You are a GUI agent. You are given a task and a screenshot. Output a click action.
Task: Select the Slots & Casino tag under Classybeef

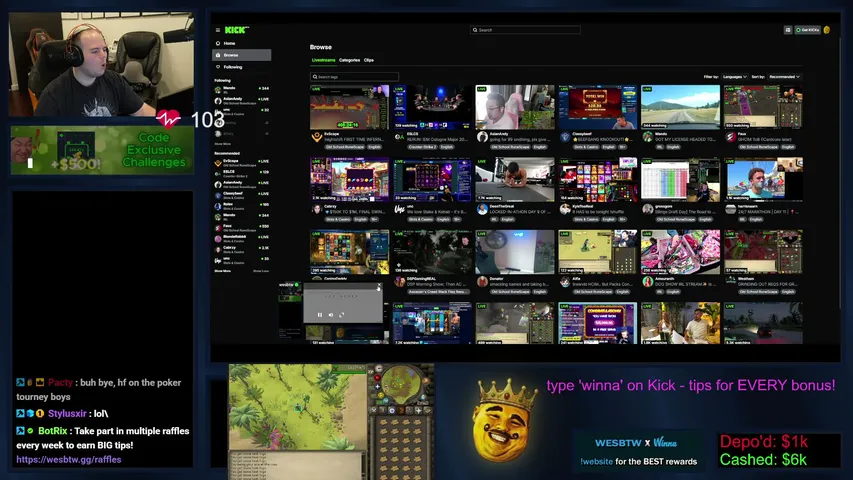[x=586, y=147]
